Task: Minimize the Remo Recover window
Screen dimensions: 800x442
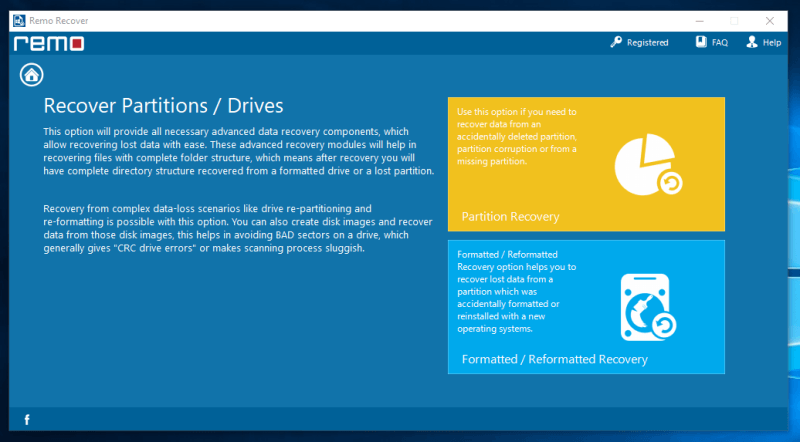Action: point(699,21)
